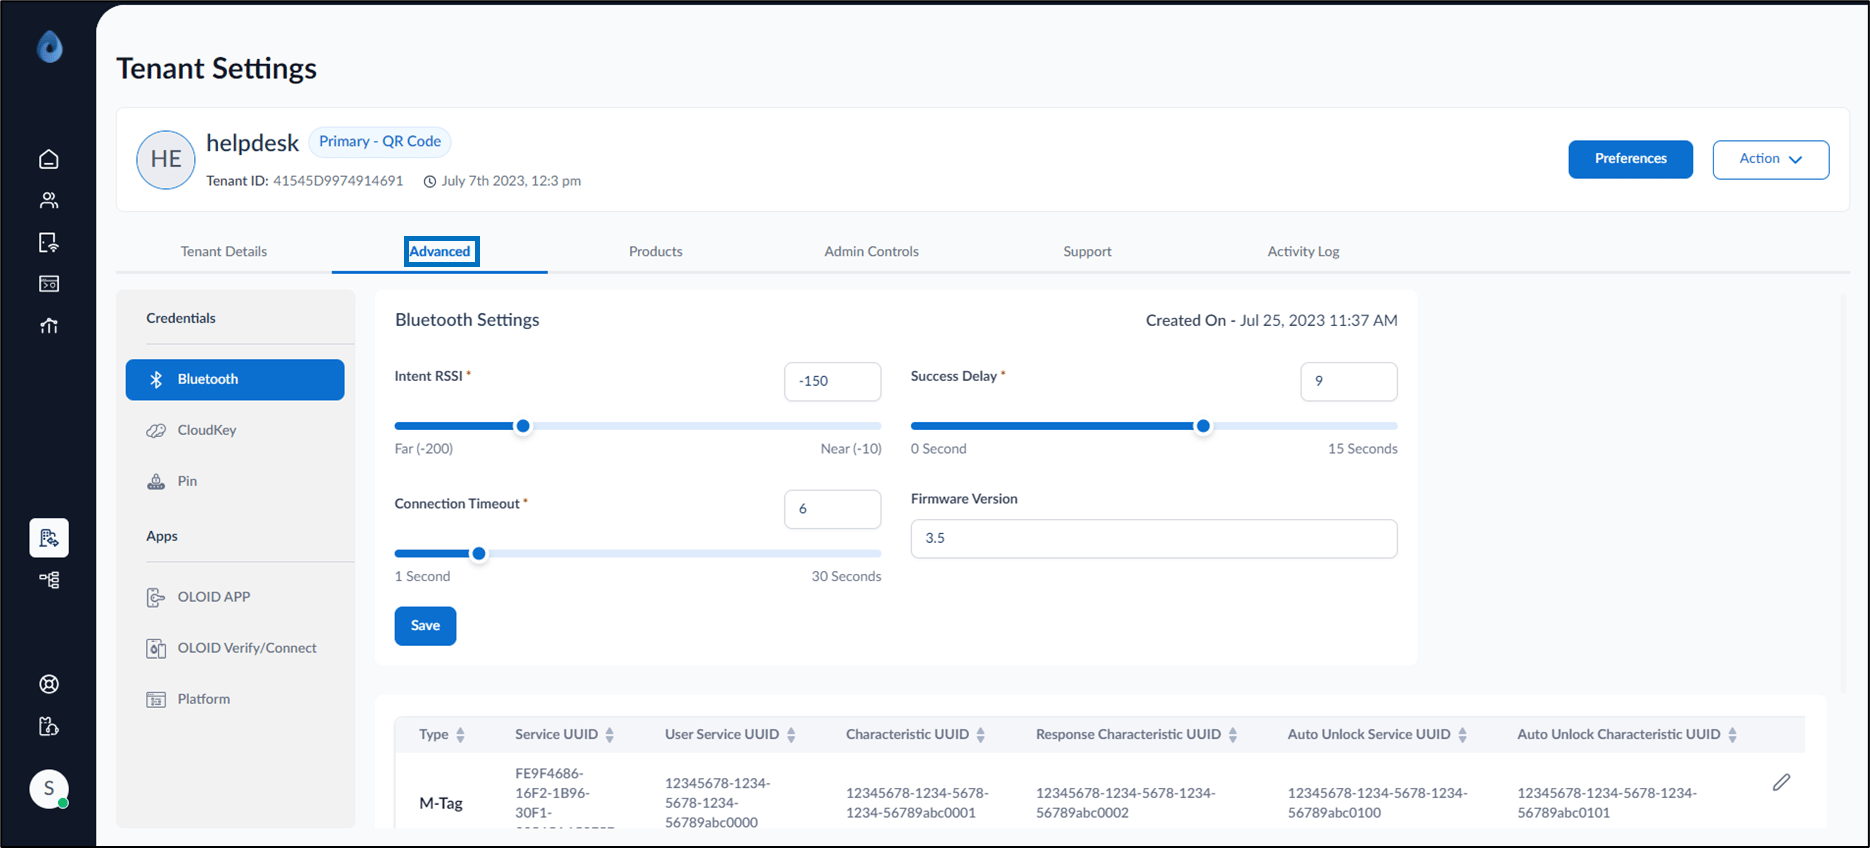Open the help lifebuoy icon

coord(49,684)
